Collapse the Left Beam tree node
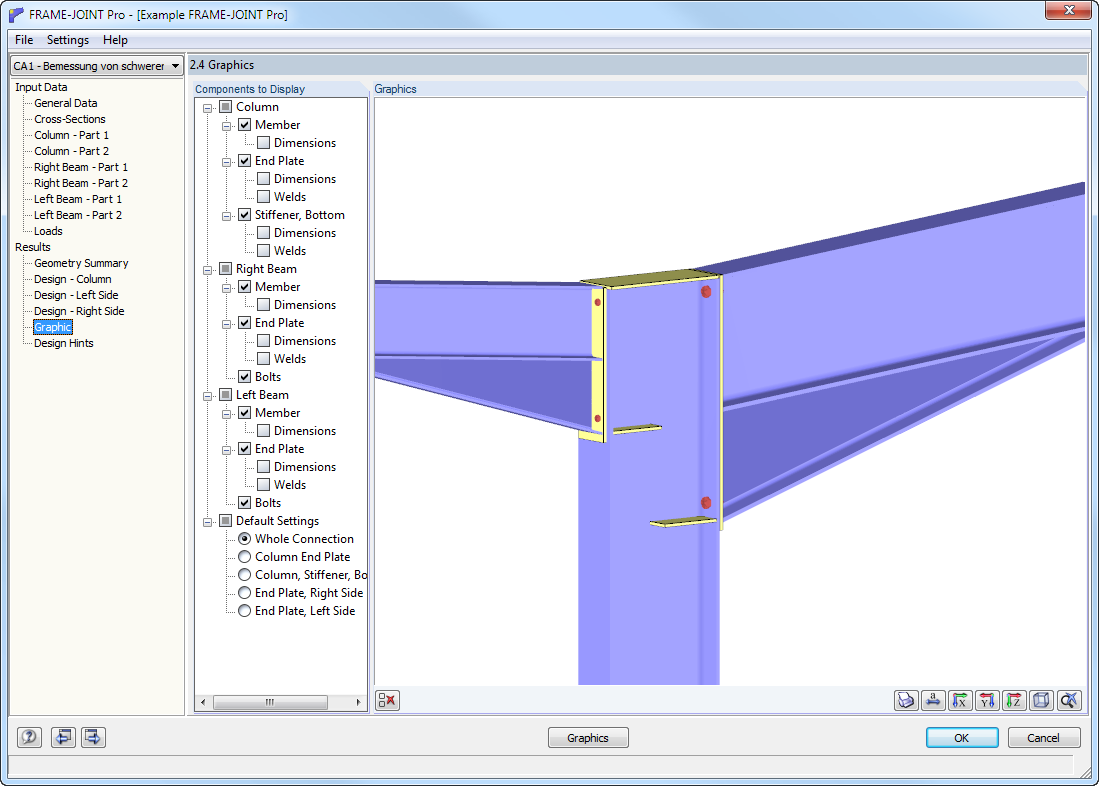This screenshot has height=786, width=1099. click(207, 396)
